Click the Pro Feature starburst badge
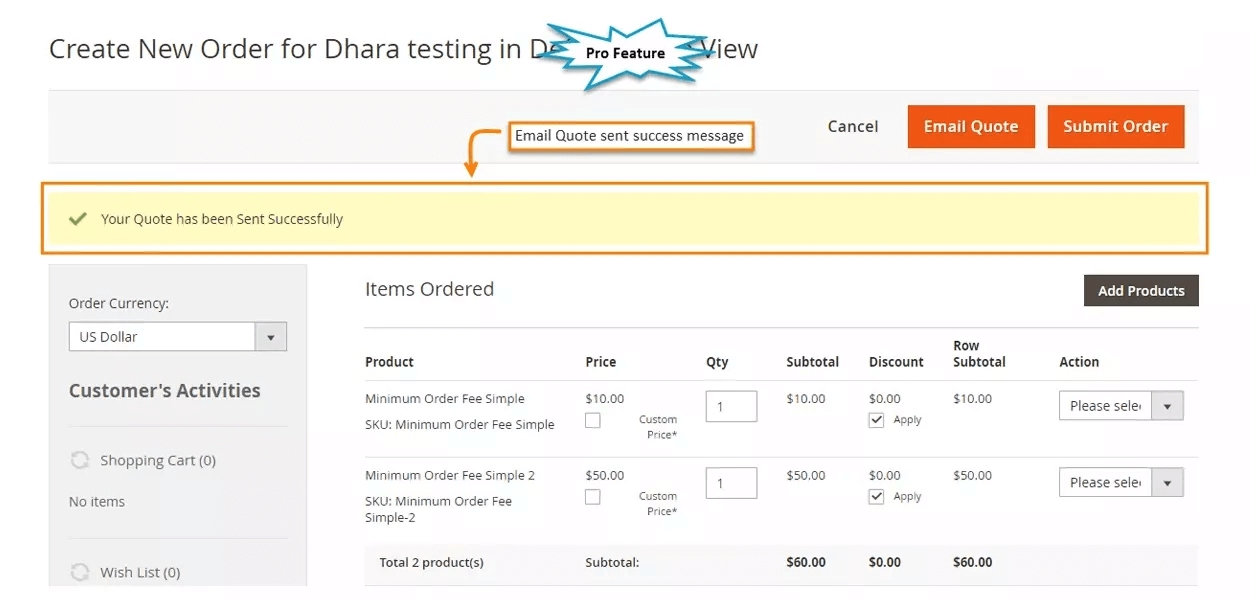The height and width of the screenshot is (600, 1250). tap(626, 53)
